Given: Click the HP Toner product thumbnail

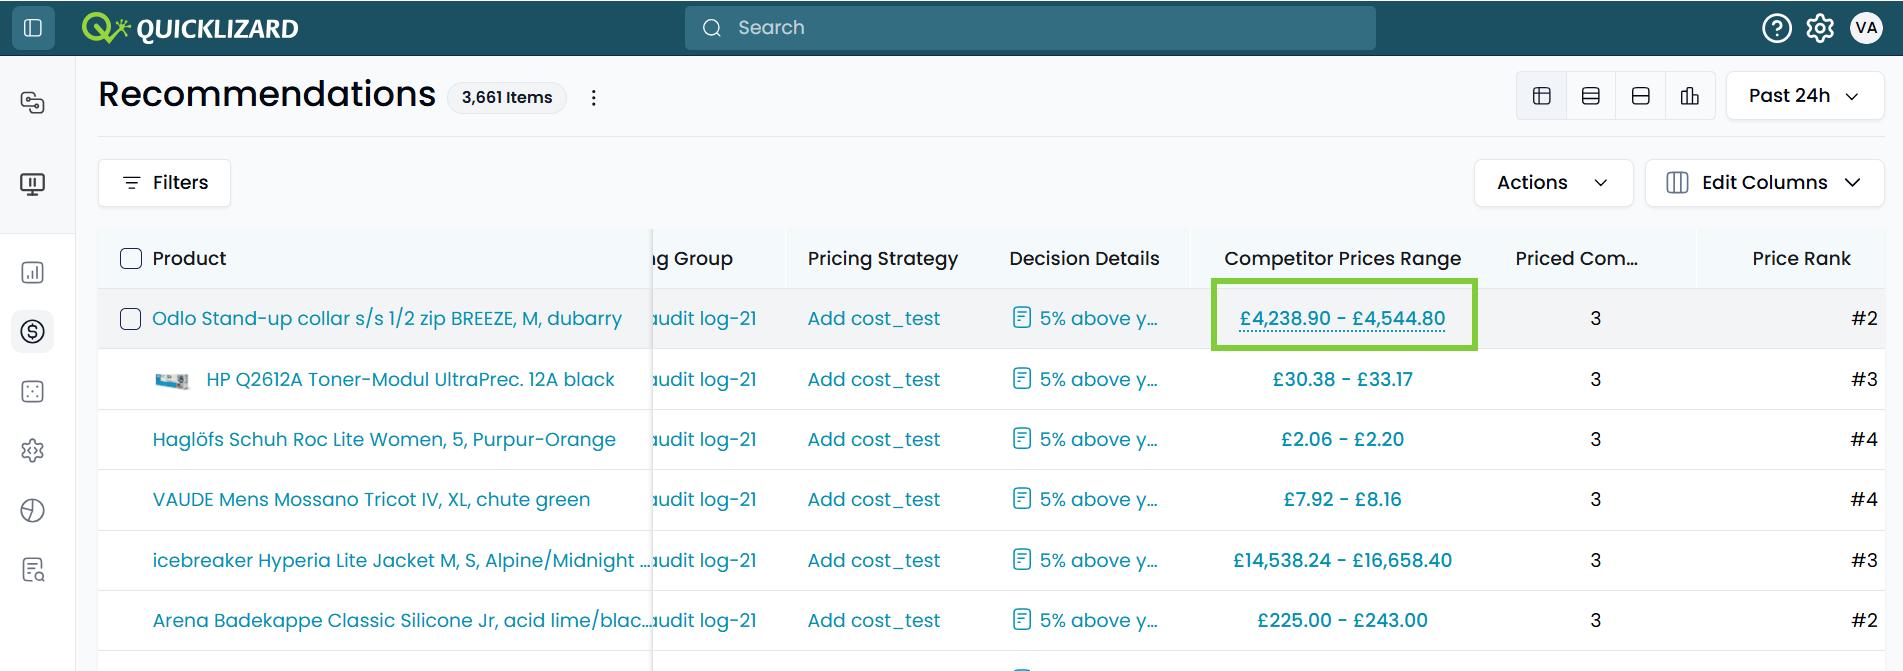Looking at the screenshot, I should point(173,380).
